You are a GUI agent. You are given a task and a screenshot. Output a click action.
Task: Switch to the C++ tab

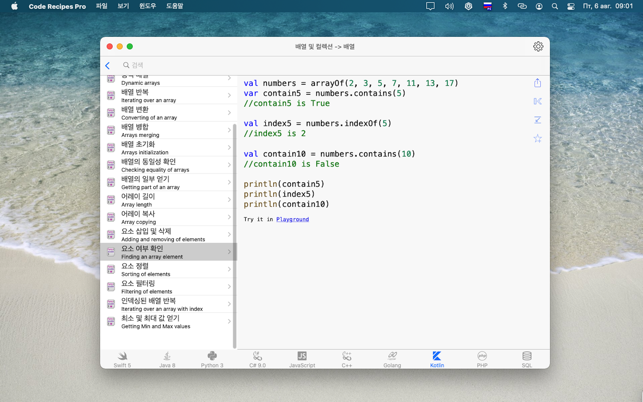(x=347, y=359)
